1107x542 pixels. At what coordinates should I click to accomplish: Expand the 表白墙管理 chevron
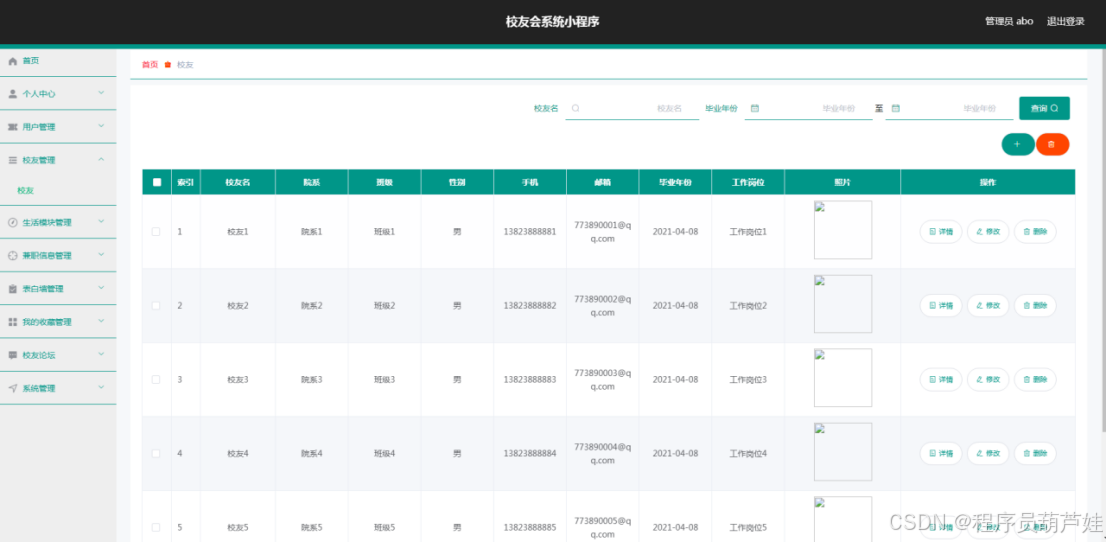[x=101, y=288]
